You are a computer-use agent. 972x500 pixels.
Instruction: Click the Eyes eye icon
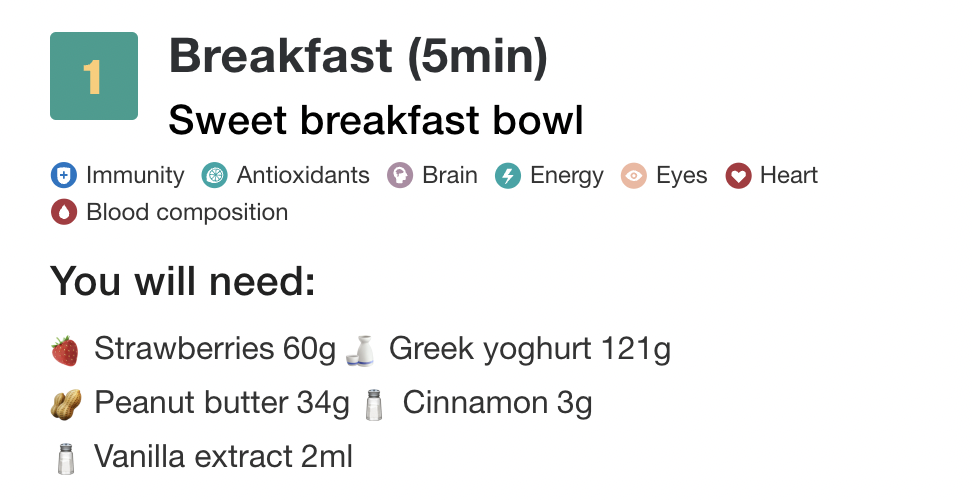[634, 176]
